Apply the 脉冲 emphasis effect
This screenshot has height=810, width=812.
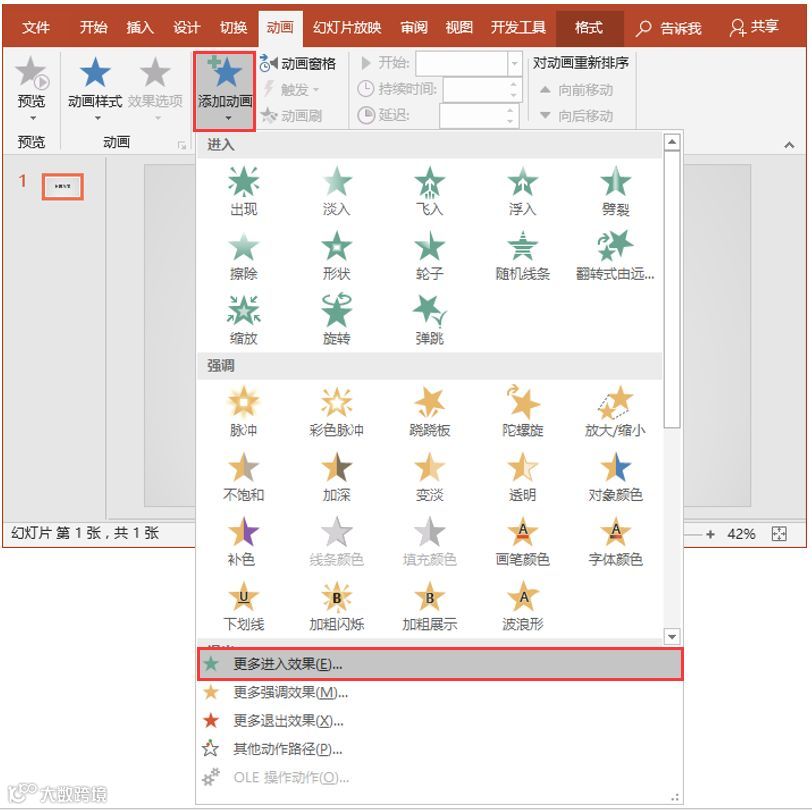[x=243, y=412]
